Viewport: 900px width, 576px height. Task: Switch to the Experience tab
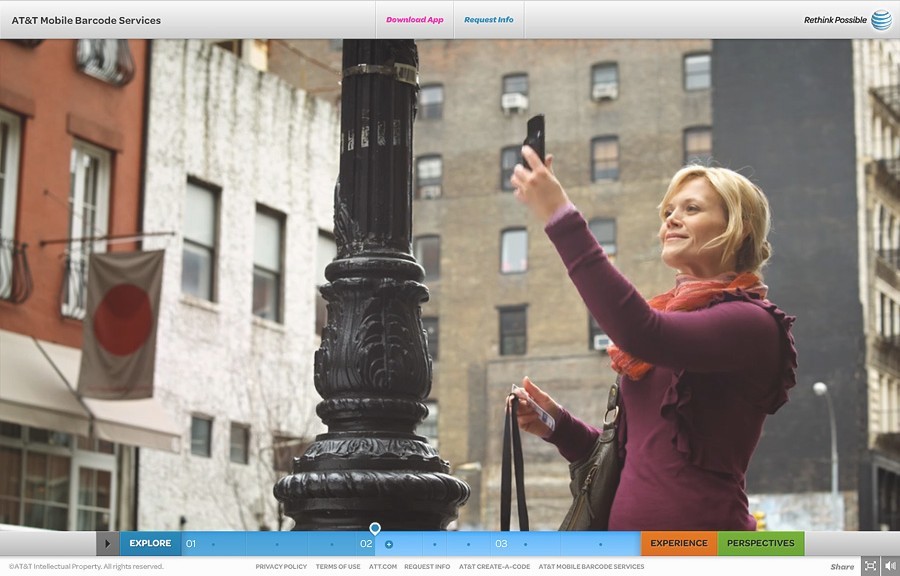pyautogui.click(x=678, y=544)
